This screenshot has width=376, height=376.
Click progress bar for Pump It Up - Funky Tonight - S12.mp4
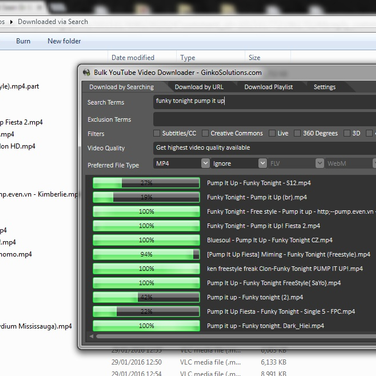[146, 183]
